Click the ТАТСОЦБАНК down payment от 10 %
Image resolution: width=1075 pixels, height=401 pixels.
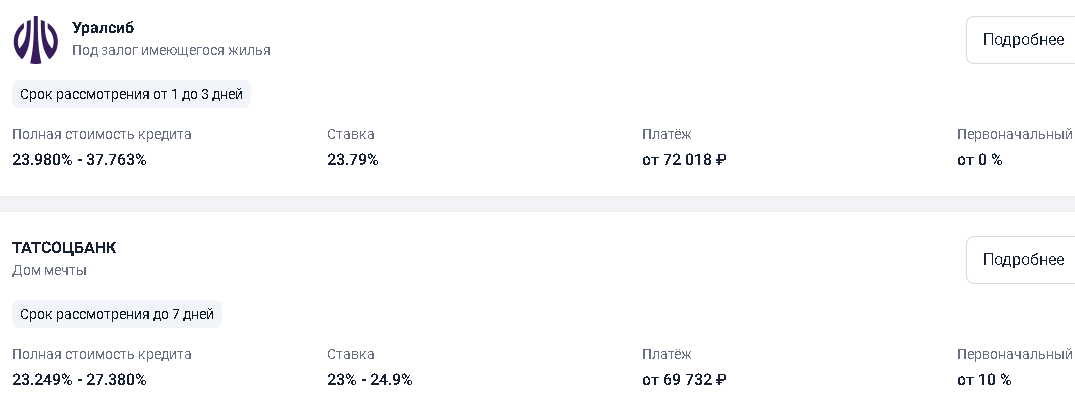click(x=984, y=380)
